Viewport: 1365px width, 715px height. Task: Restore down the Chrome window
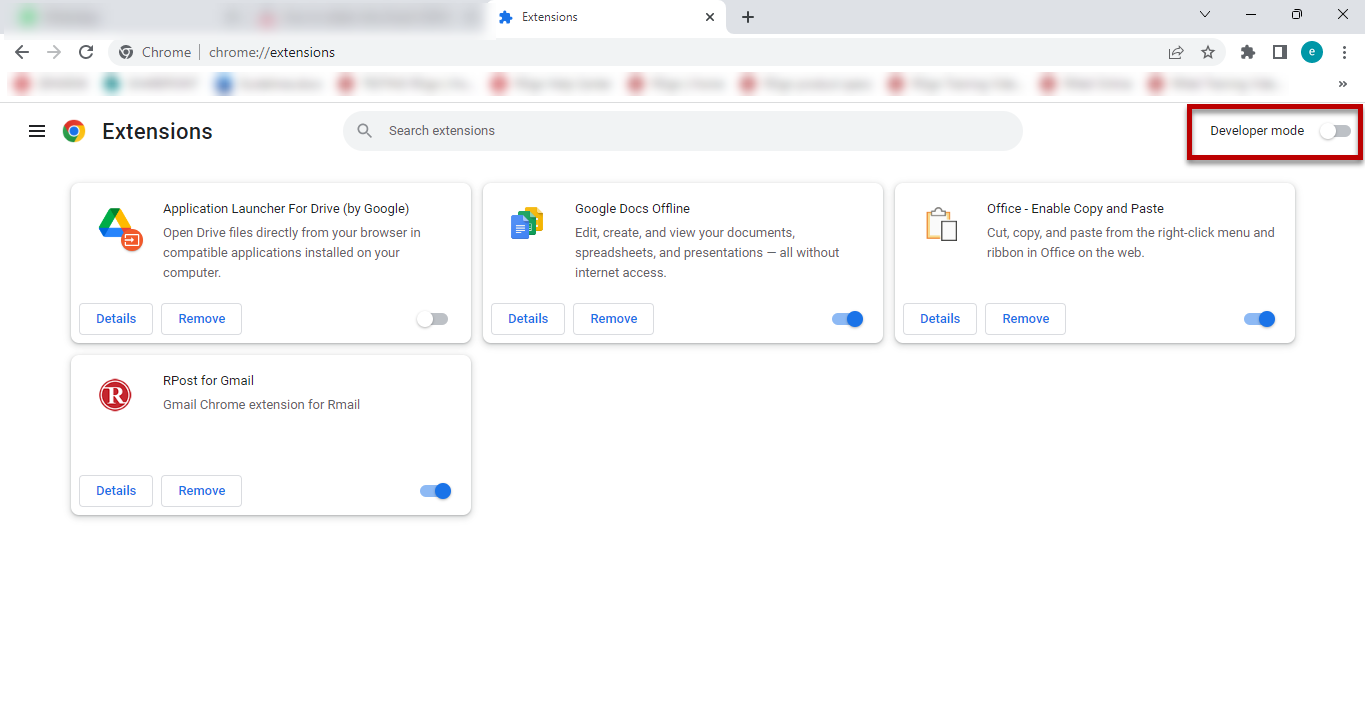(x=1297, y=14)
